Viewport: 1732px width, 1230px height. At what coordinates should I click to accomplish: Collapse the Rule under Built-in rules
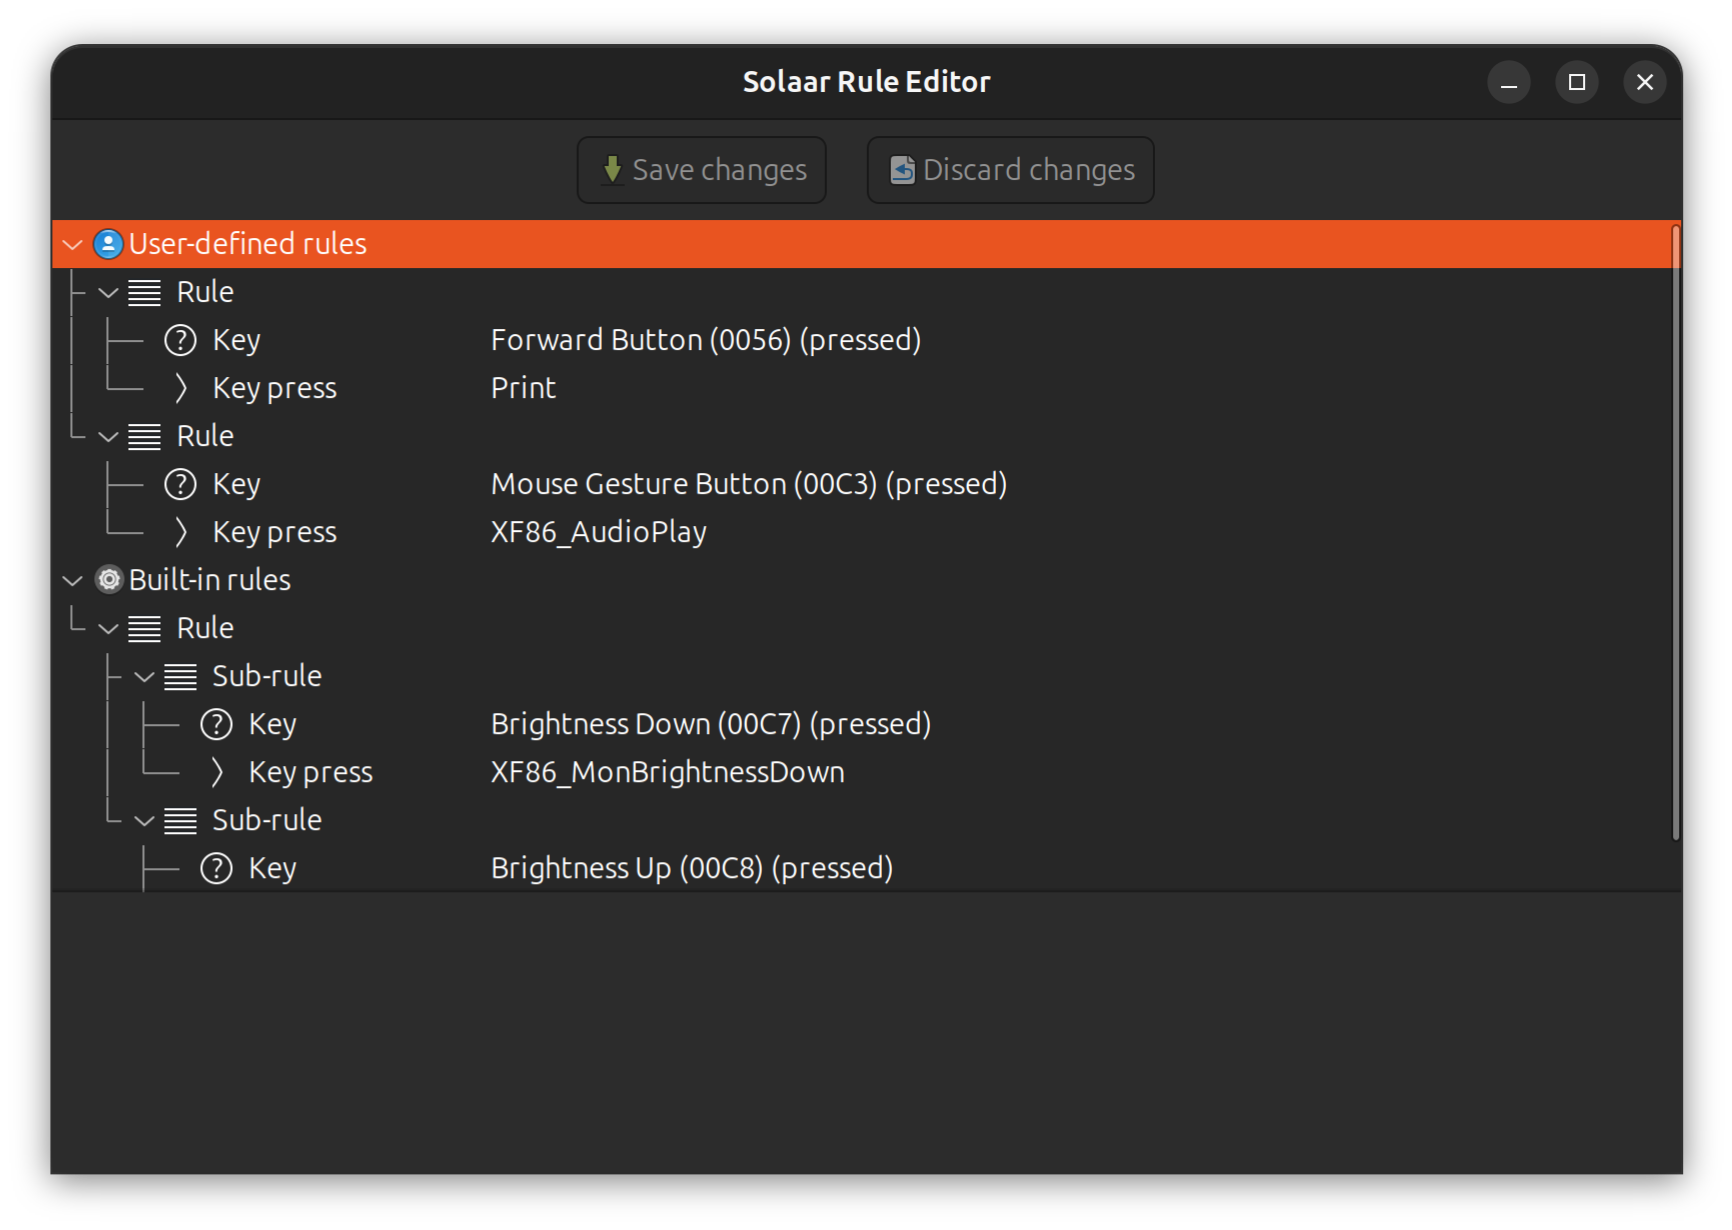click(108, 629)
